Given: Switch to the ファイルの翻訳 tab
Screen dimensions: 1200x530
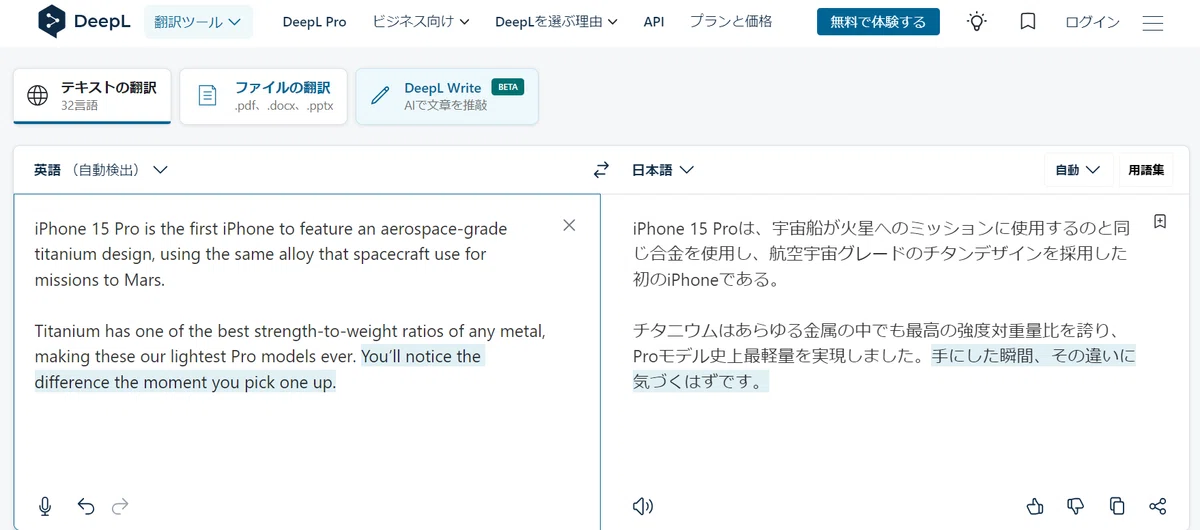Looking at the screenshot, I should (x=264, y=96).
